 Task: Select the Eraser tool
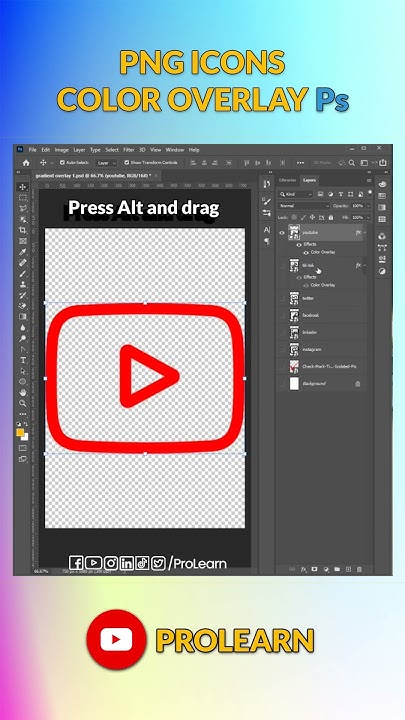[x=22, y=306]
